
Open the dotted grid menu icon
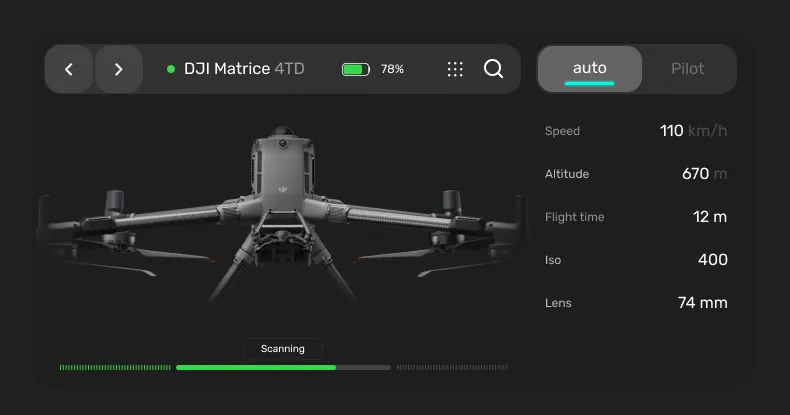click(x=455, y=69)
